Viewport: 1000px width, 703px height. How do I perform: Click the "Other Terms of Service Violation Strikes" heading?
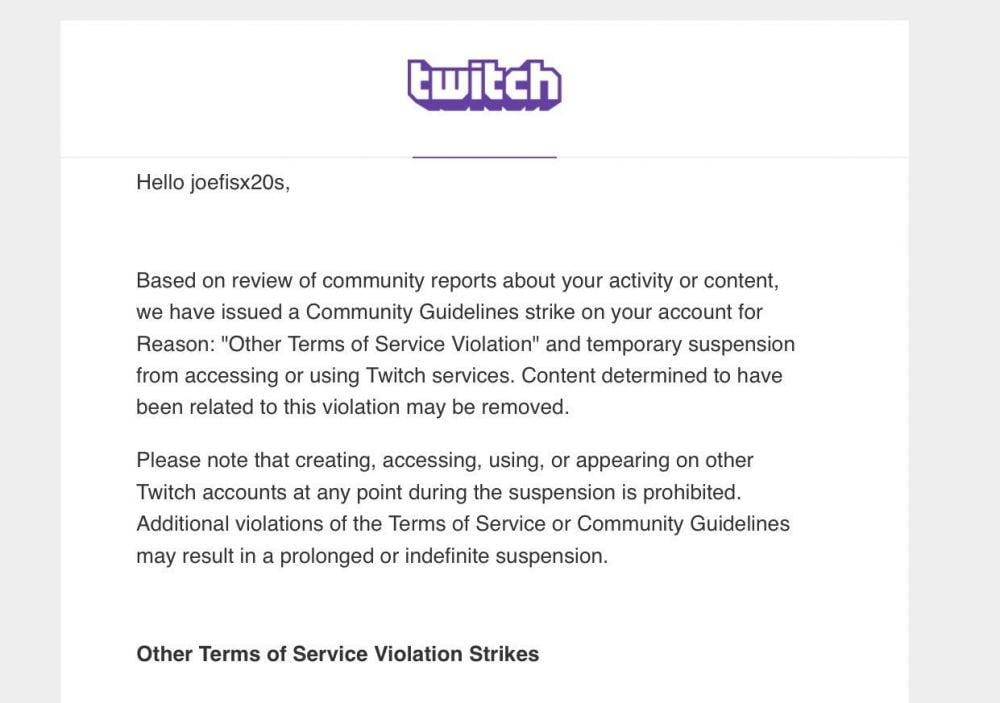337,654
